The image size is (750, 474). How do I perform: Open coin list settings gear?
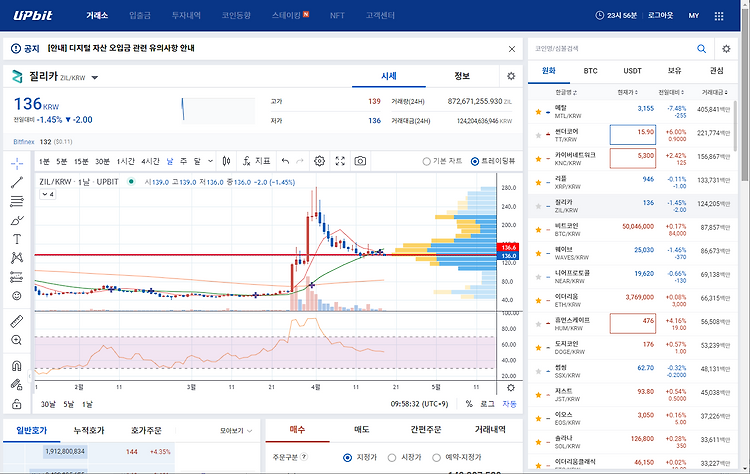tap(726, 48)
